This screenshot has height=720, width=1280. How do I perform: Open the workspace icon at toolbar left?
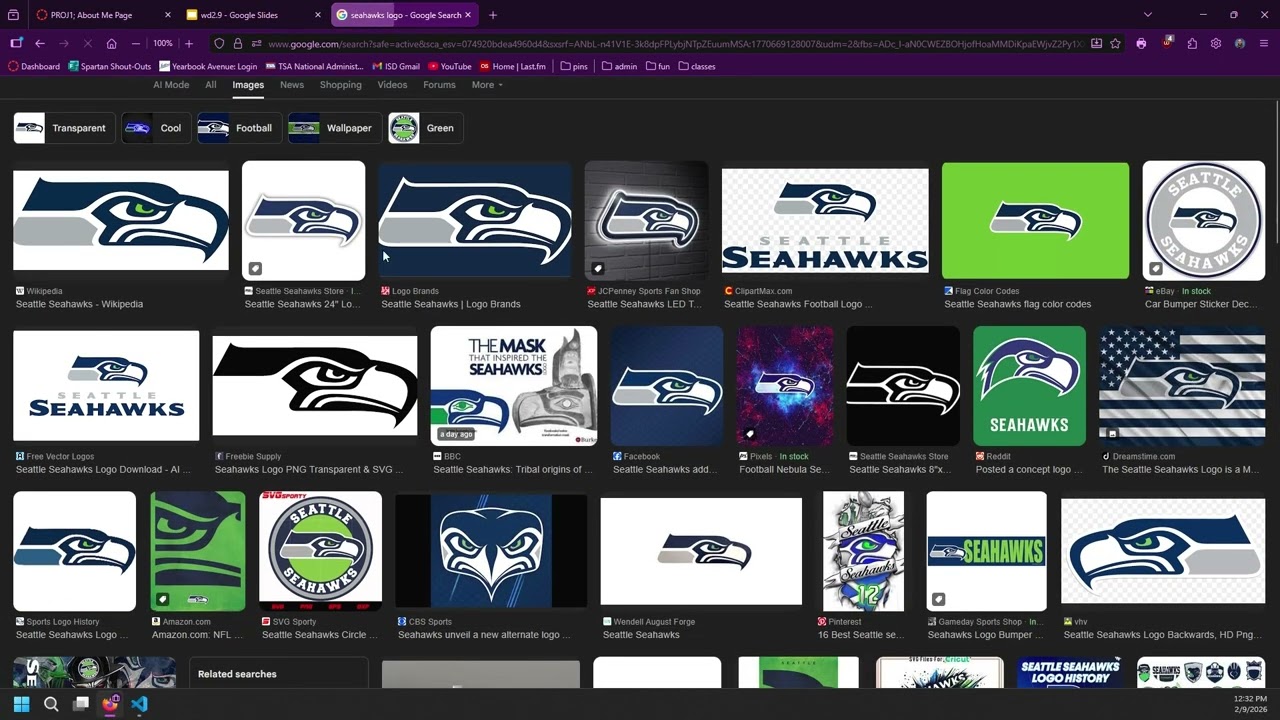pos(16,43)
